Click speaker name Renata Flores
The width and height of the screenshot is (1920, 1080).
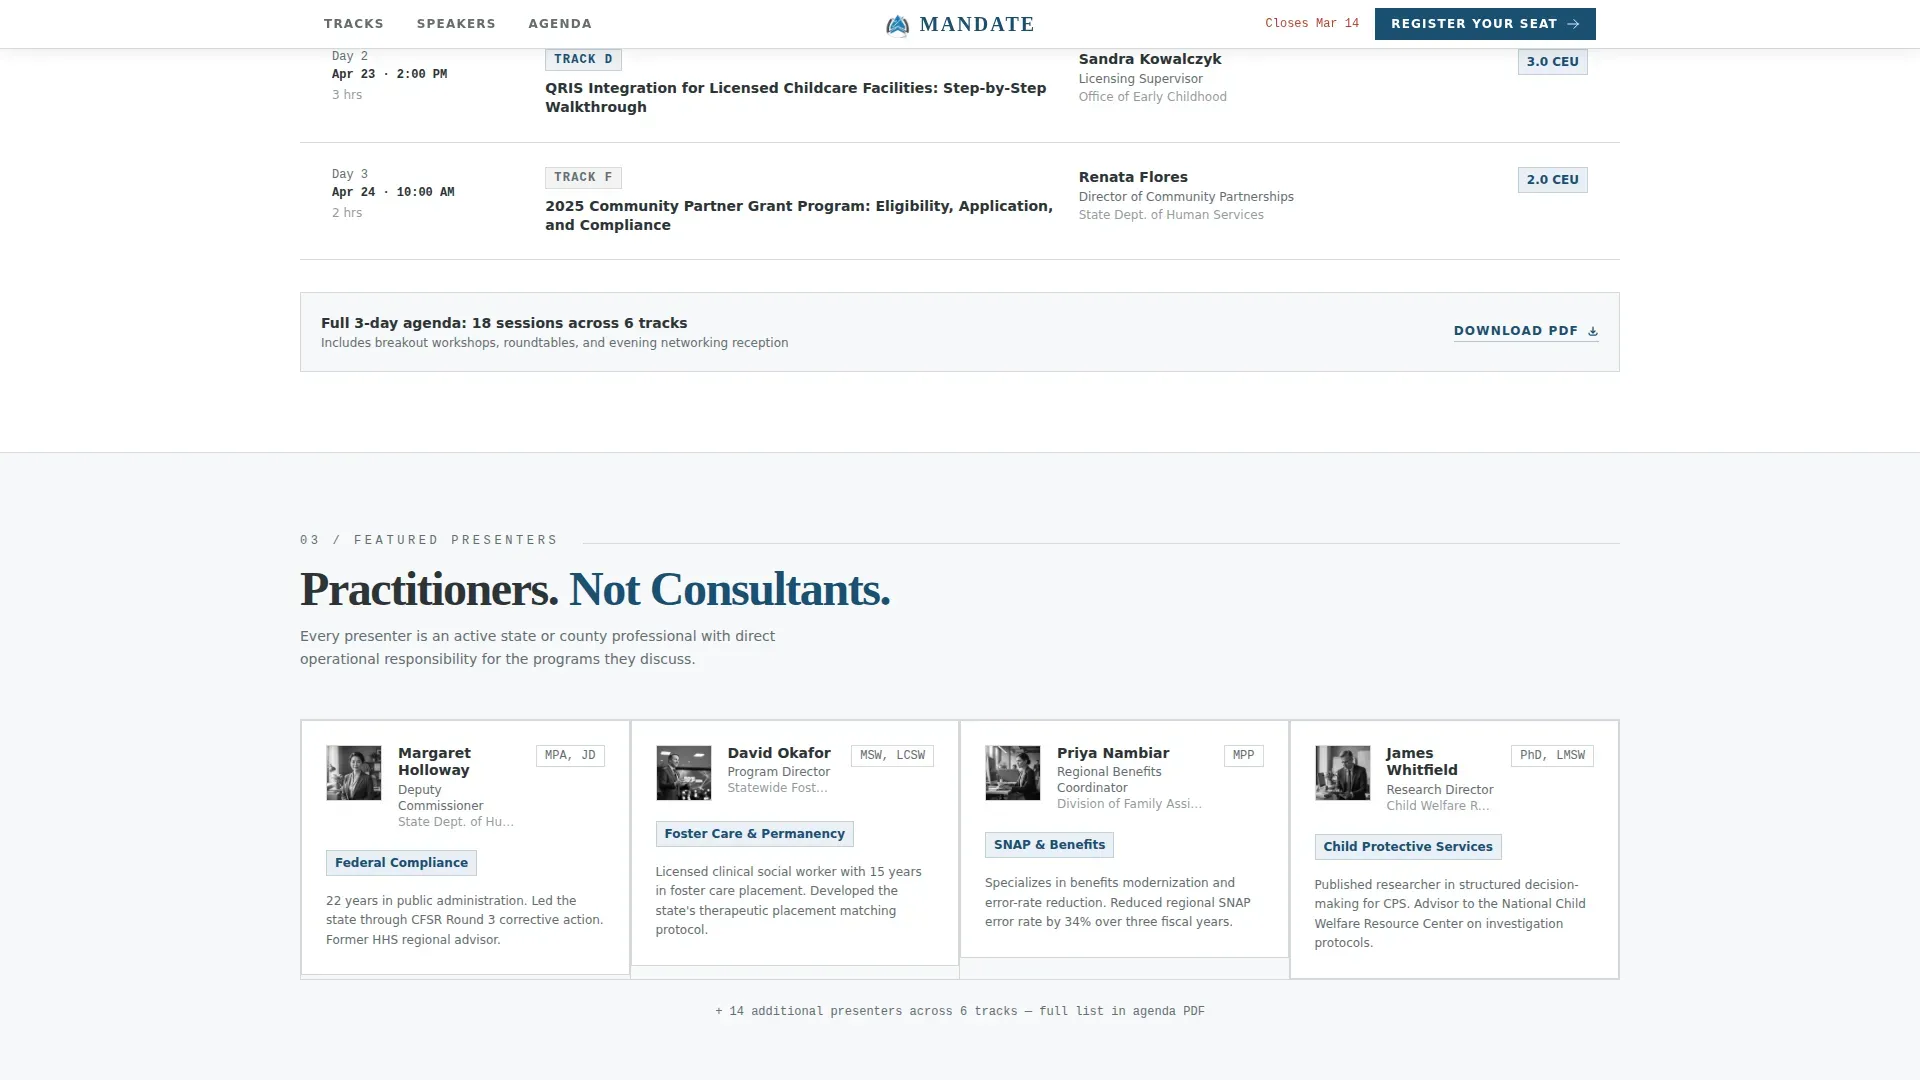point(1133,177)
